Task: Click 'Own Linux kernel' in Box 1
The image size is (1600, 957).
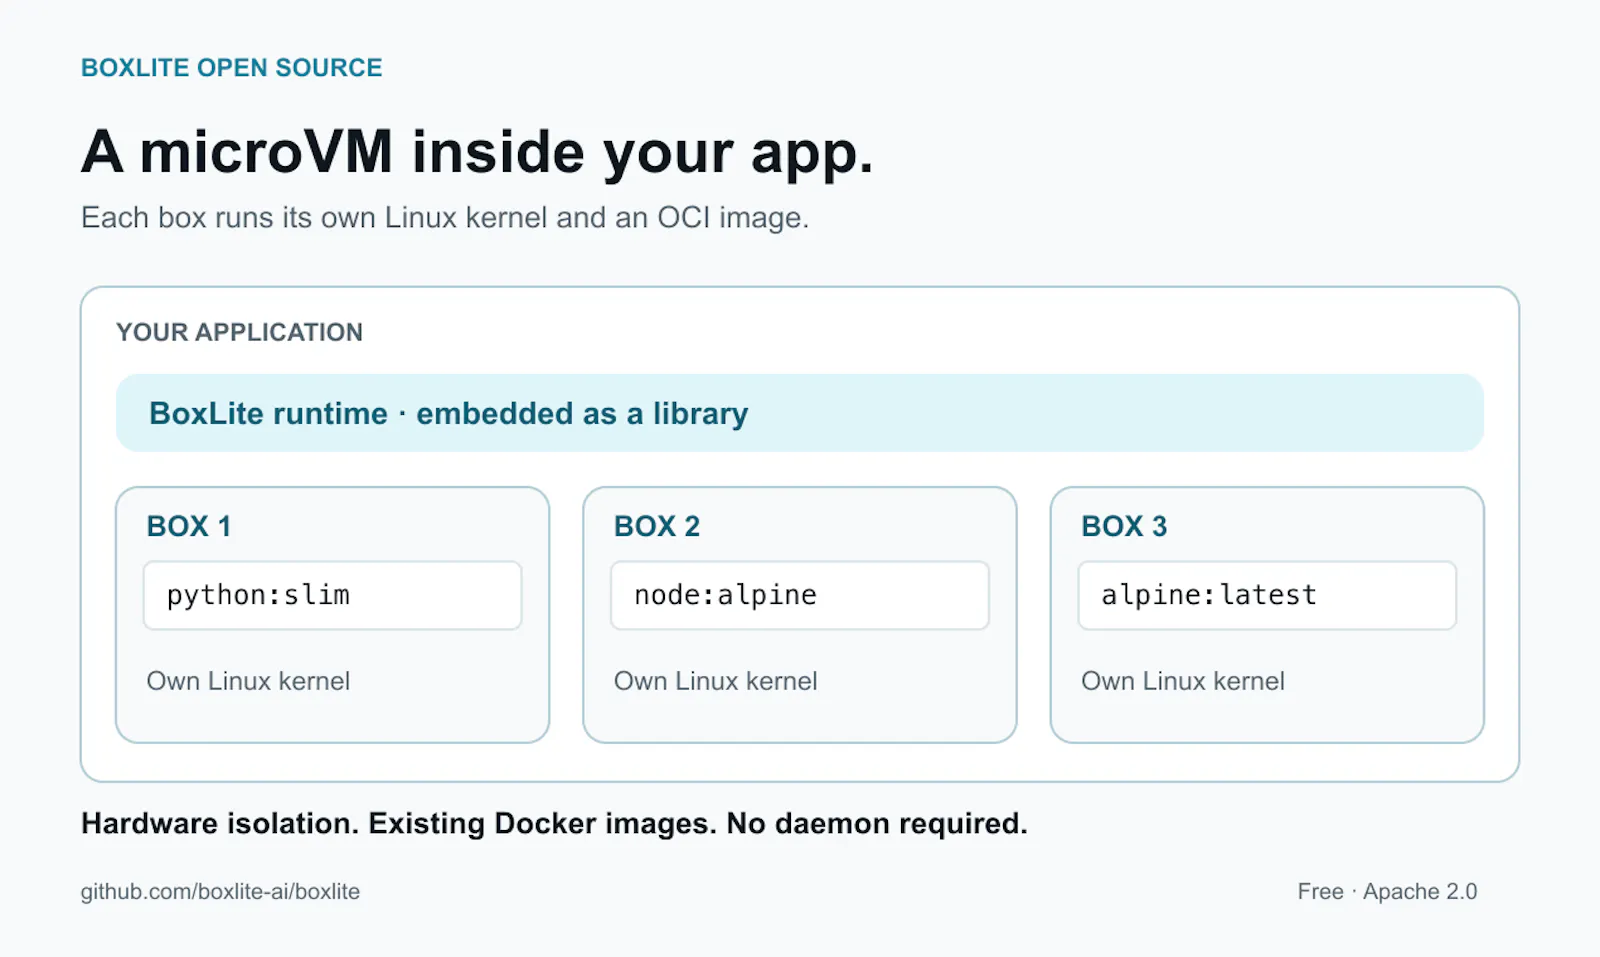Action: coord(248,681)
